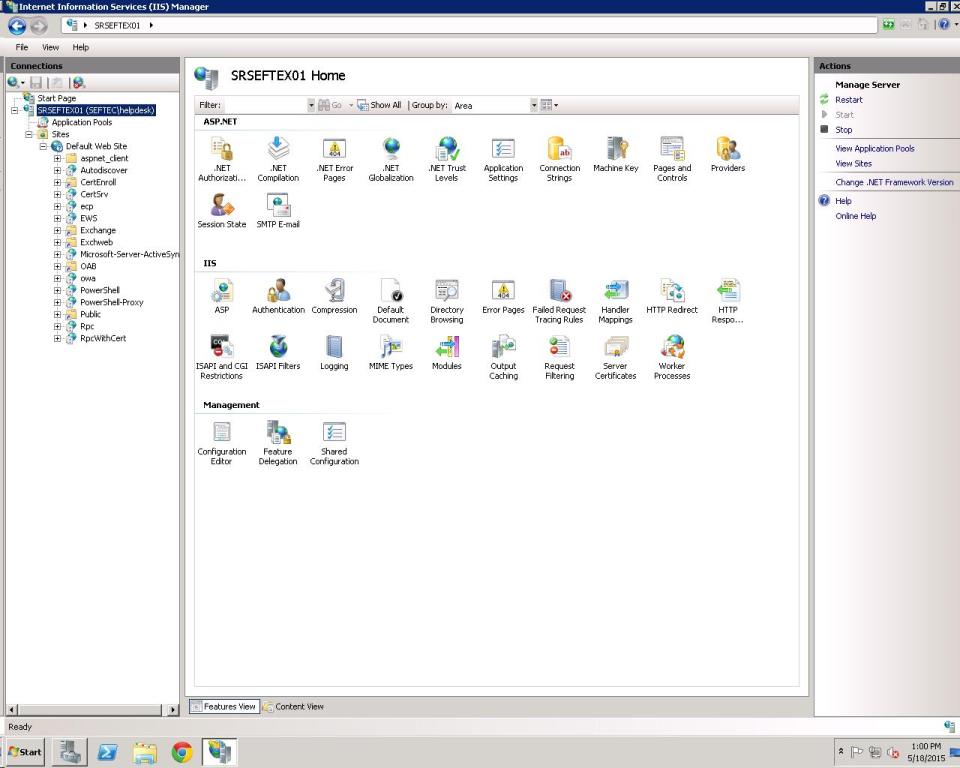960x768 pixels.
Task: Open HTTP Response Headers feature
Action: pyautogui.click(x=728, y=301)
